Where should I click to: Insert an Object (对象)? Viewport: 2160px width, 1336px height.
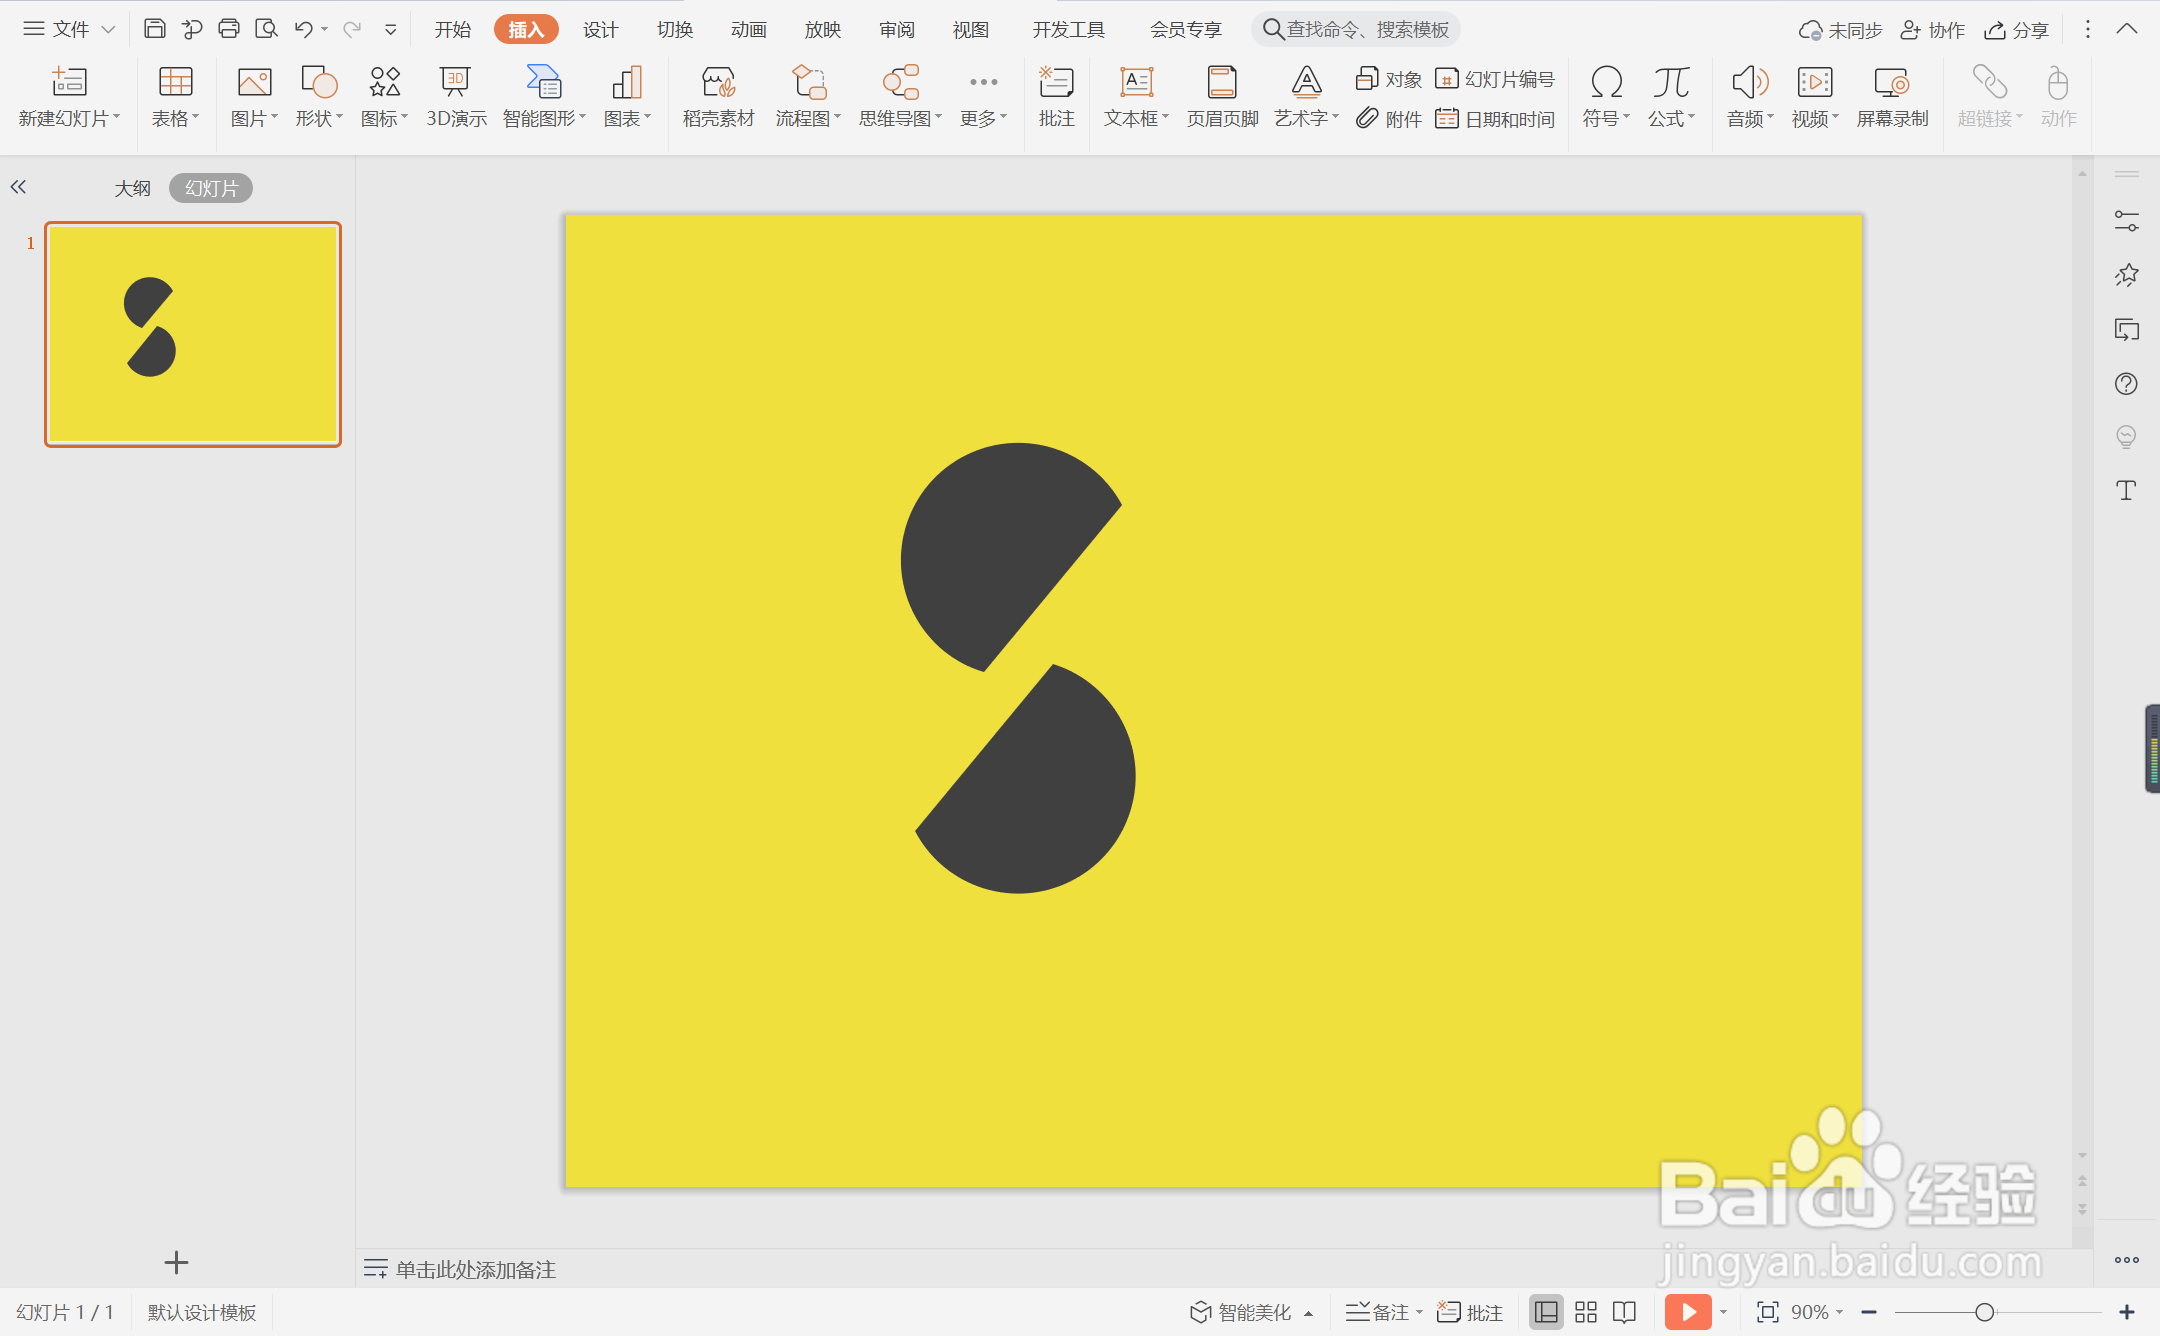pos(1389,79)
